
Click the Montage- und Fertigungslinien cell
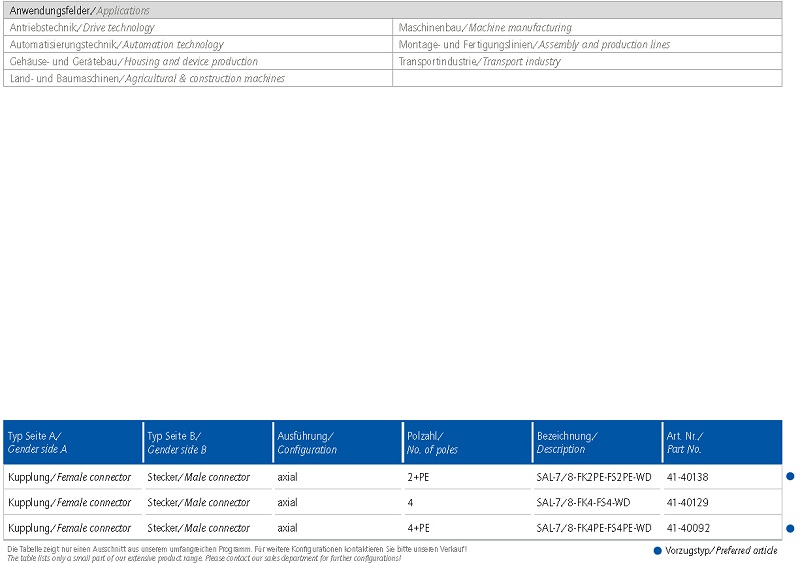click(x=534, y=45)
